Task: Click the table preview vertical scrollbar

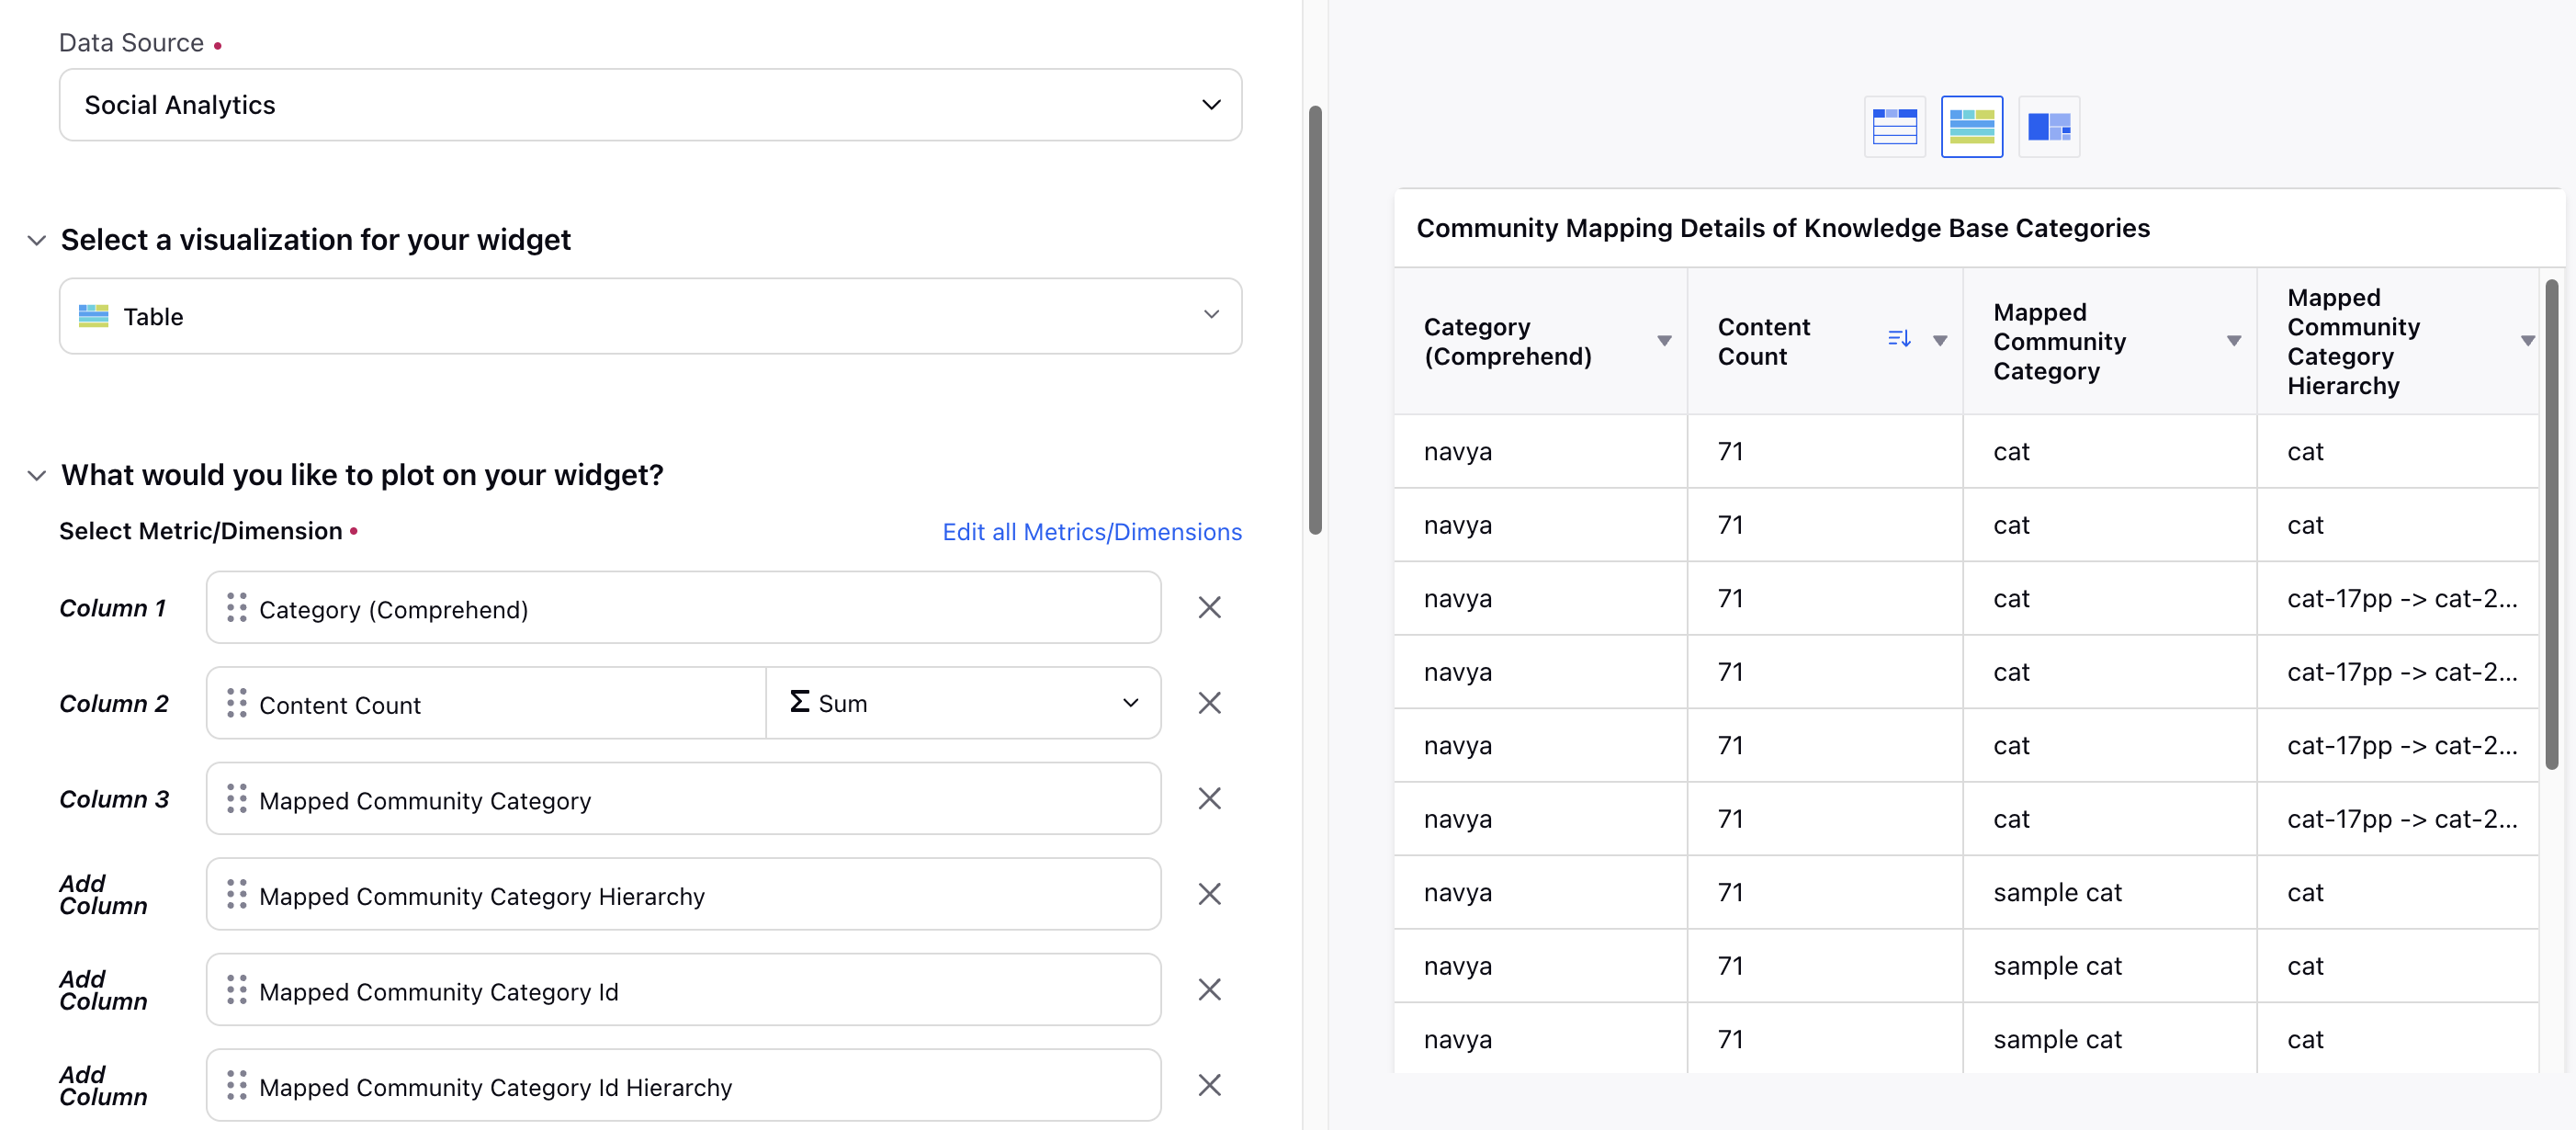Action: [x=2551, y=525]
